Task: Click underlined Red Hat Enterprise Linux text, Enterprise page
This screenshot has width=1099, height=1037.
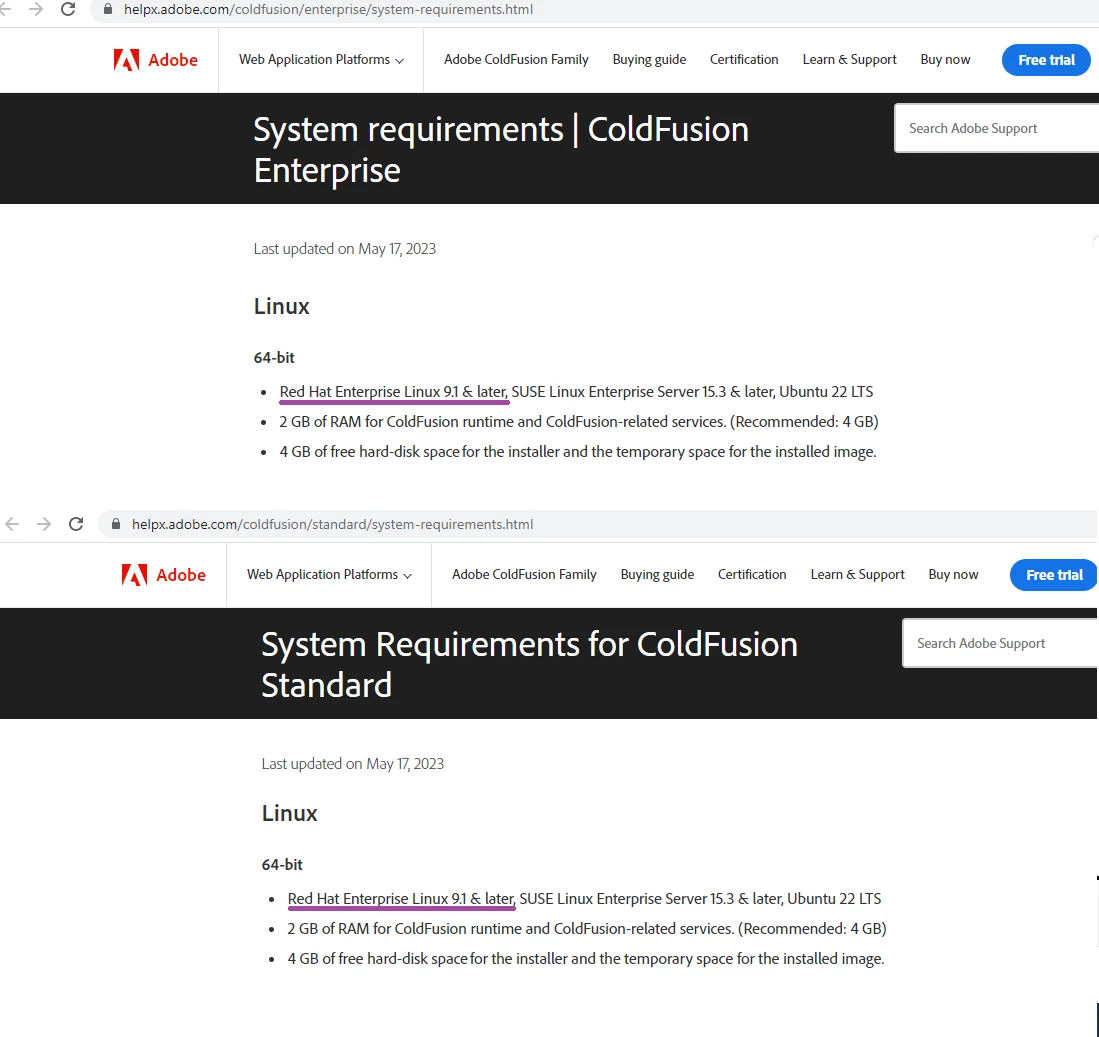Action: [x=393, y=392]
